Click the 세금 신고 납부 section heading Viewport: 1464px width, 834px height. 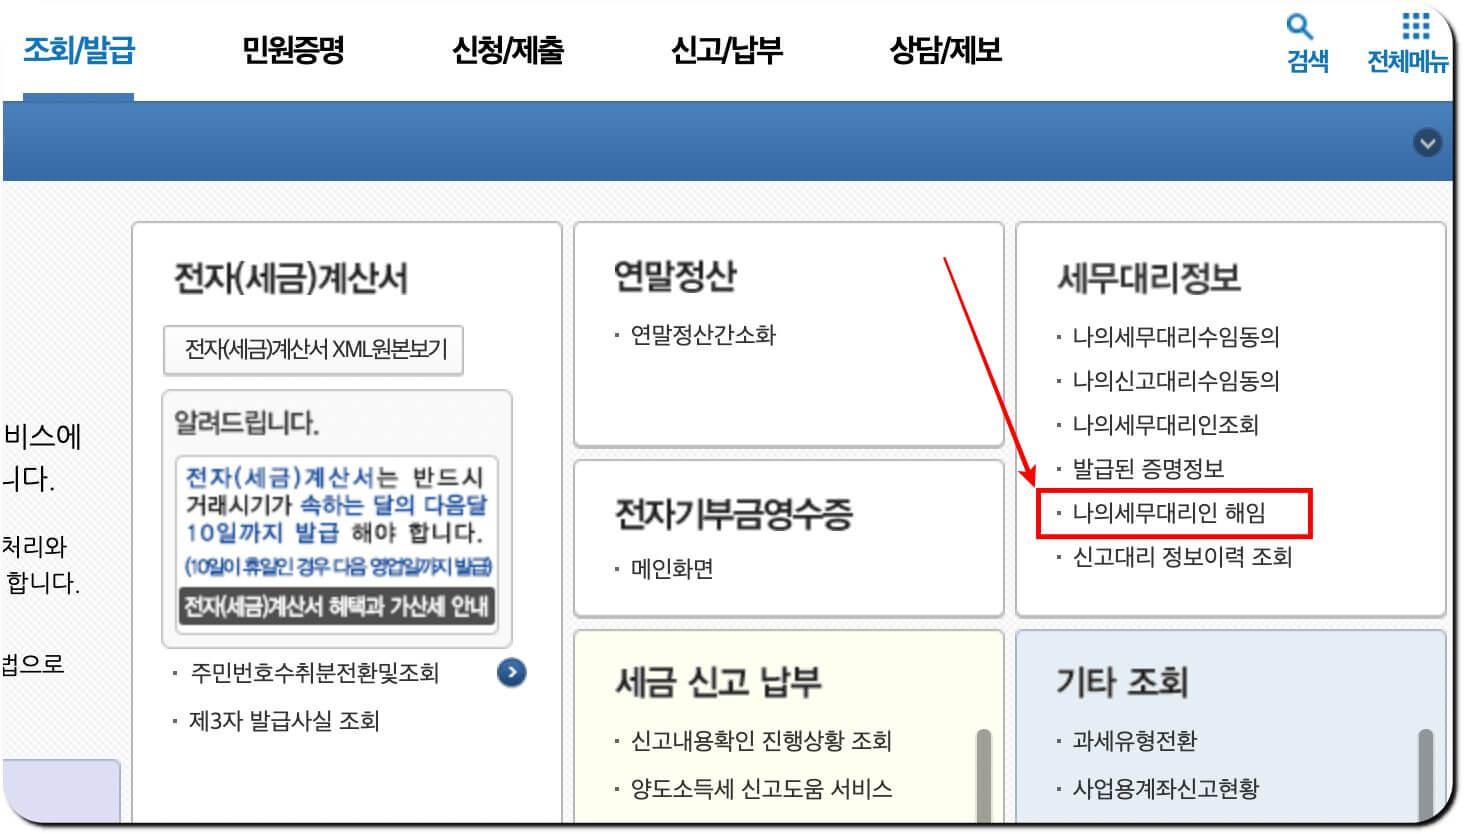(718, 682)
